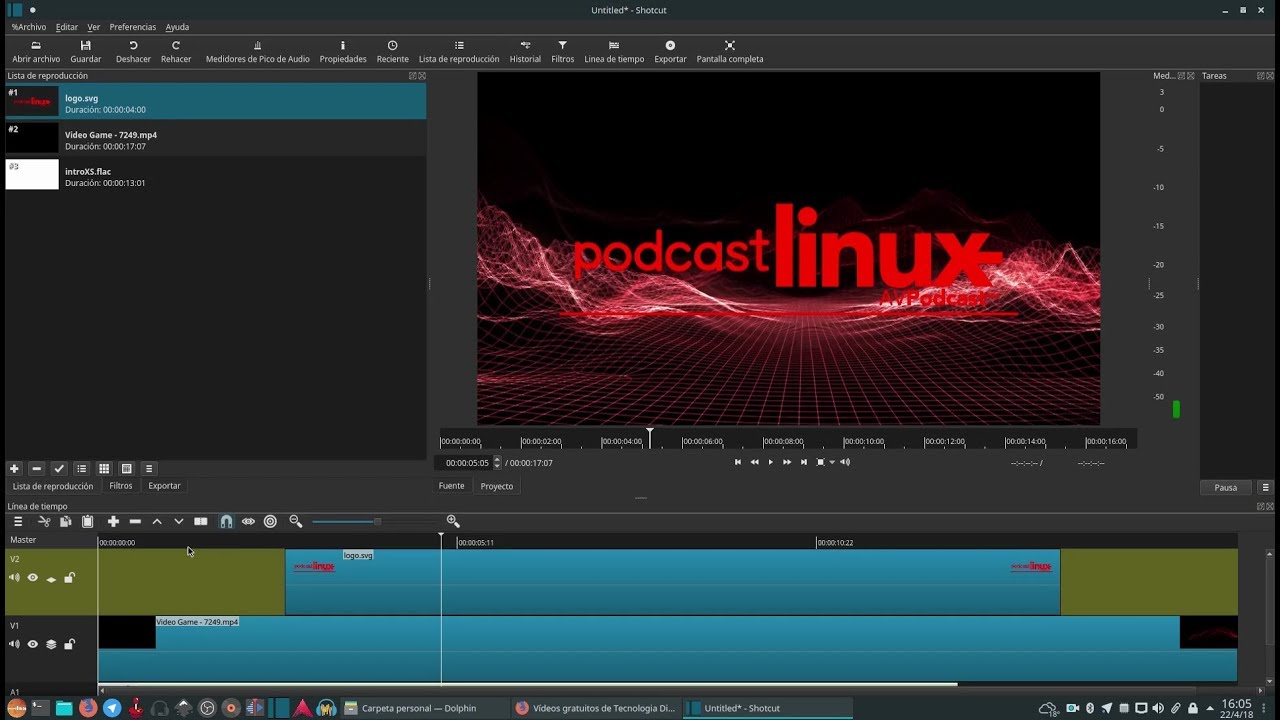
Task: Switch to the Filtros tab below the playlist
Action: 121,486
